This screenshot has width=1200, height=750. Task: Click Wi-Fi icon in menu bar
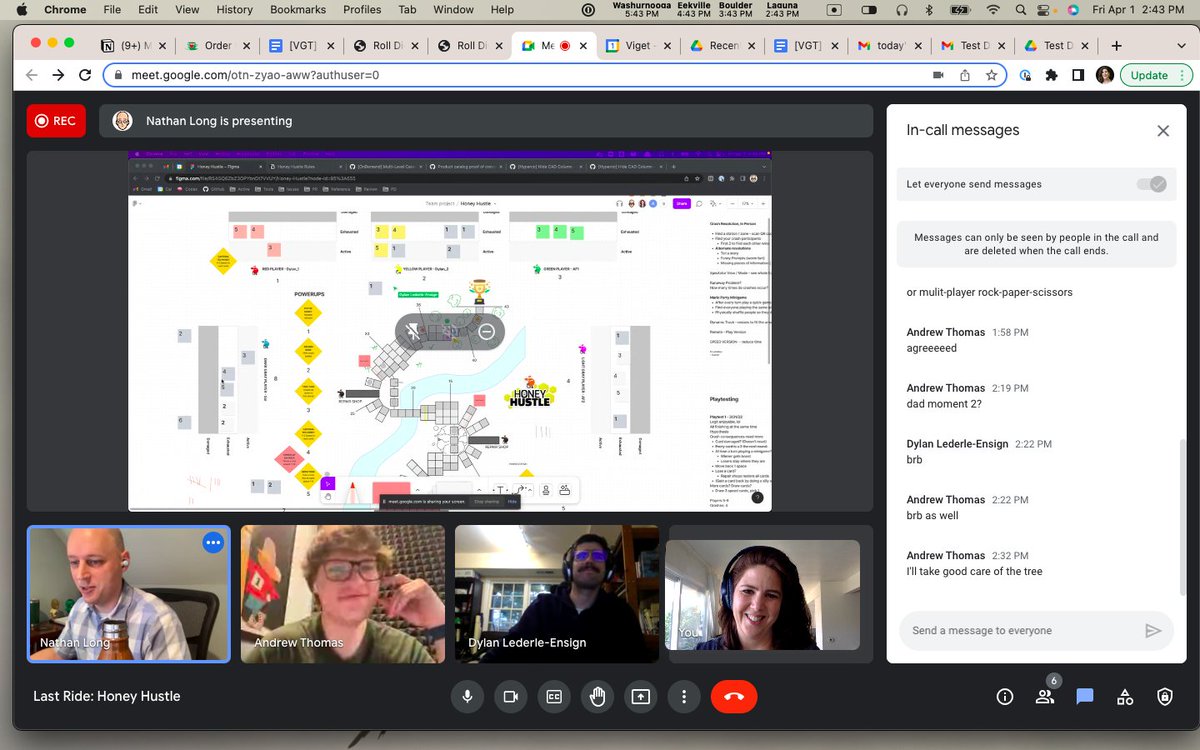point(992,10)
